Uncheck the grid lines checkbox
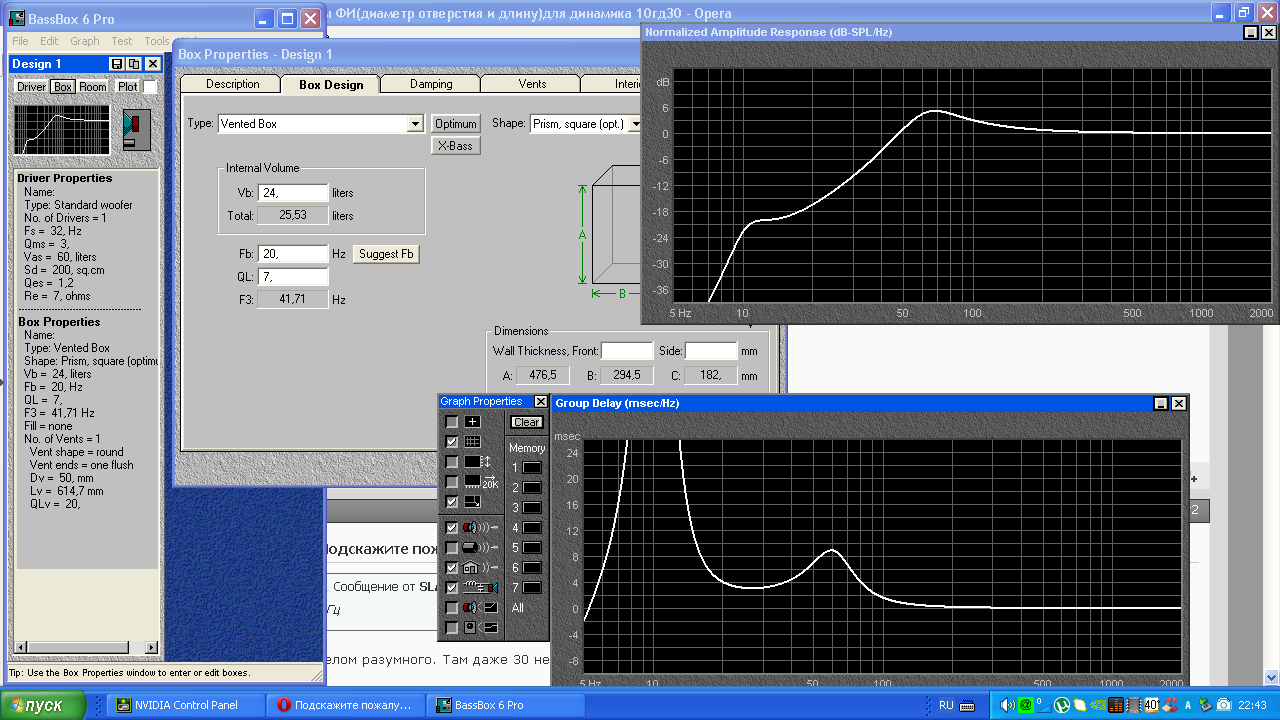This screenshot has height=720, width=1280. coord(452,442)
